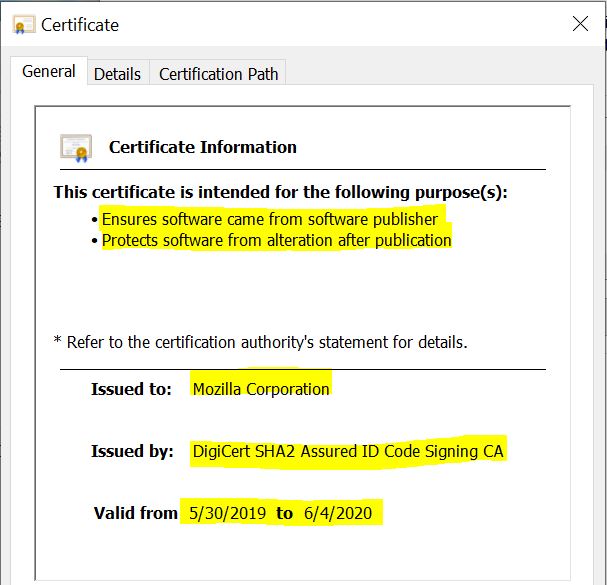Select the General tab

click(49, 72)
